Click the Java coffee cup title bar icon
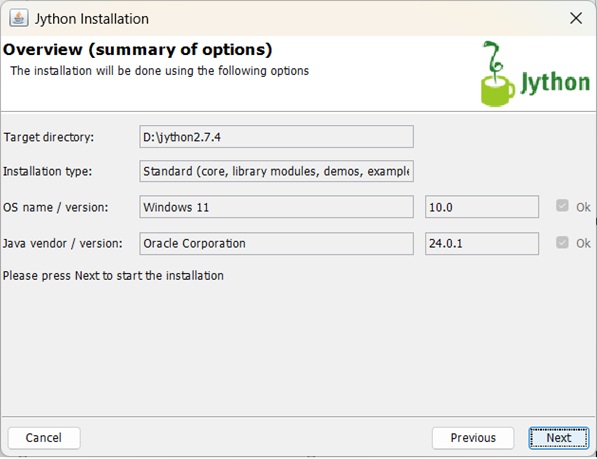The height and width of the screenshot is (459, 597). (19, 18)
